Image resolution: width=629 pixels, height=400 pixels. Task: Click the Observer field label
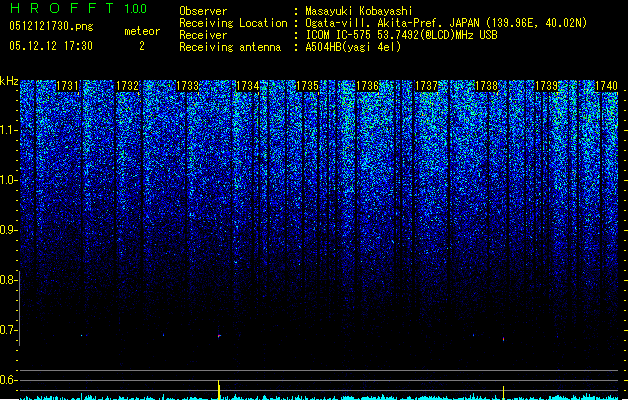[203, 11]
